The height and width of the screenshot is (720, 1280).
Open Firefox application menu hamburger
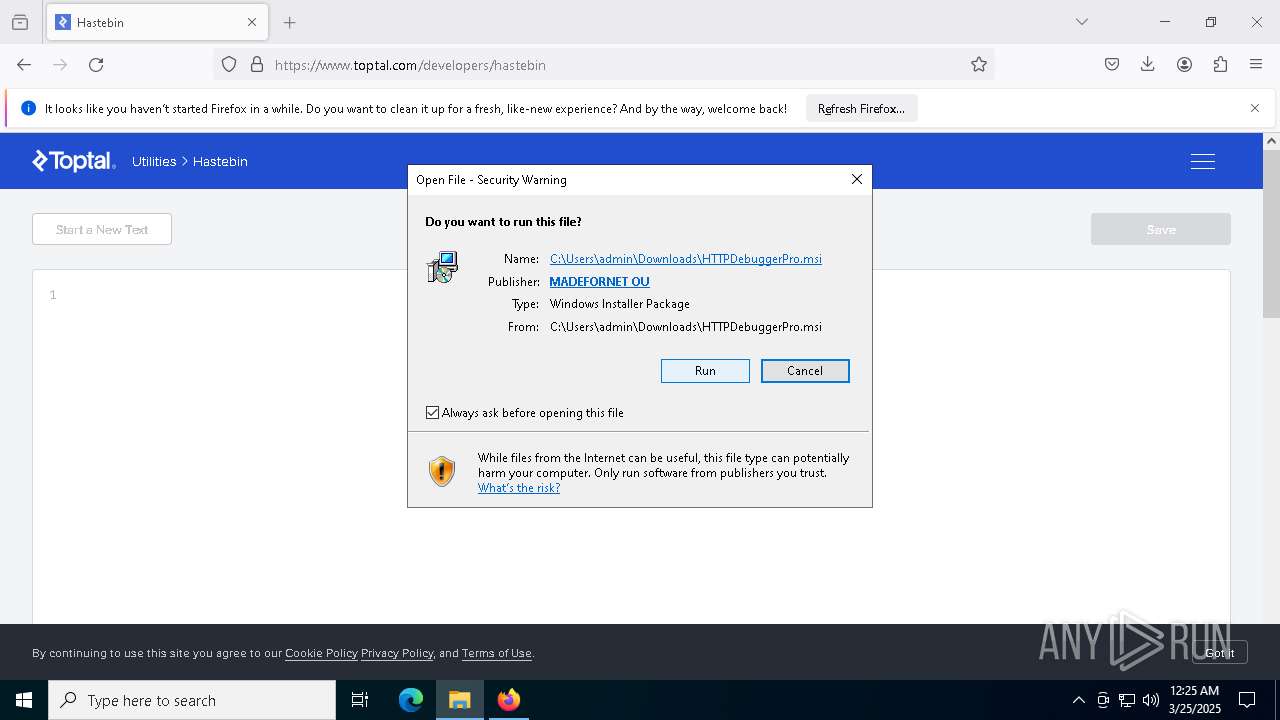pos(1256,65)
